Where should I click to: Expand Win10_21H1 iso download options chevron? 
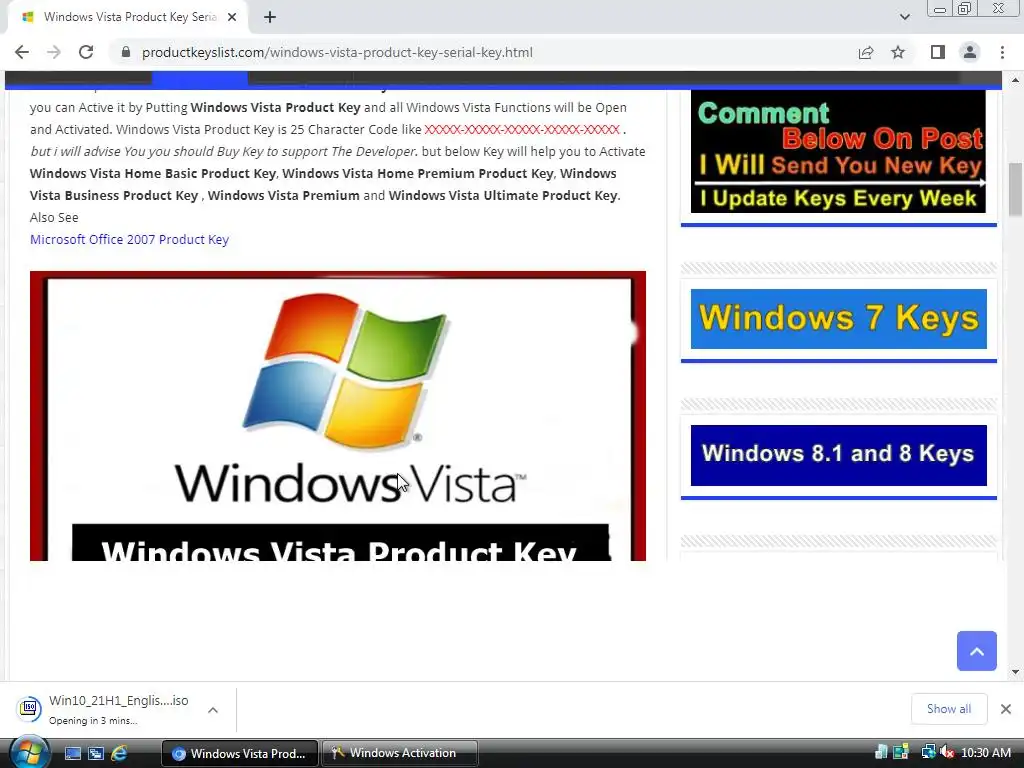(213, 710)
